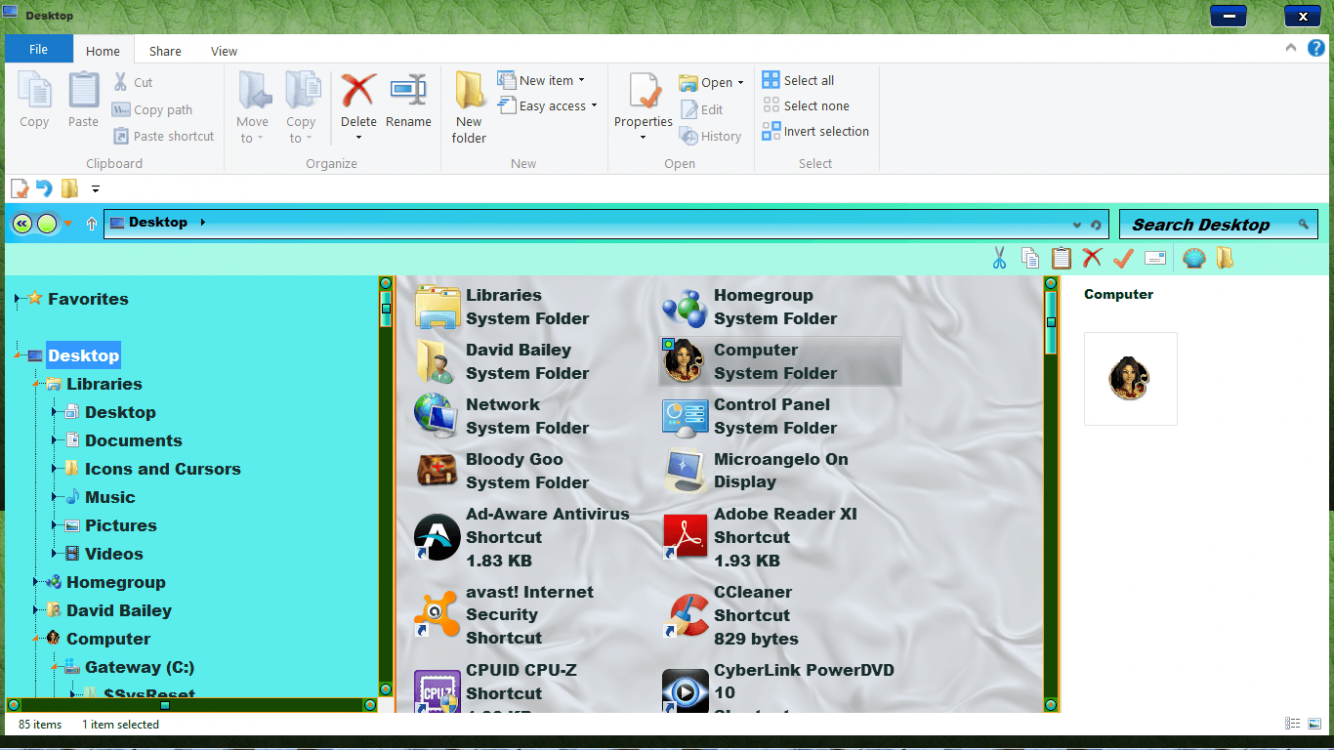Open the File tab
The height and width of the screenshot is (750, 1334).
(x=39, y=49)
